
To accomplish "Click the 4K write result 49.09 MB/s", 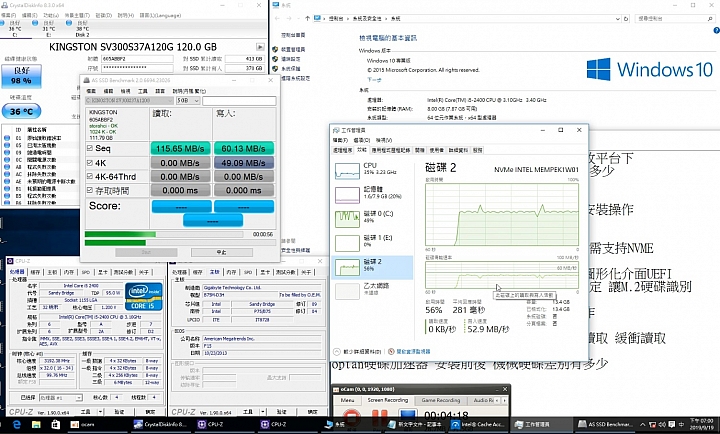I will click(x=243, y=163).
